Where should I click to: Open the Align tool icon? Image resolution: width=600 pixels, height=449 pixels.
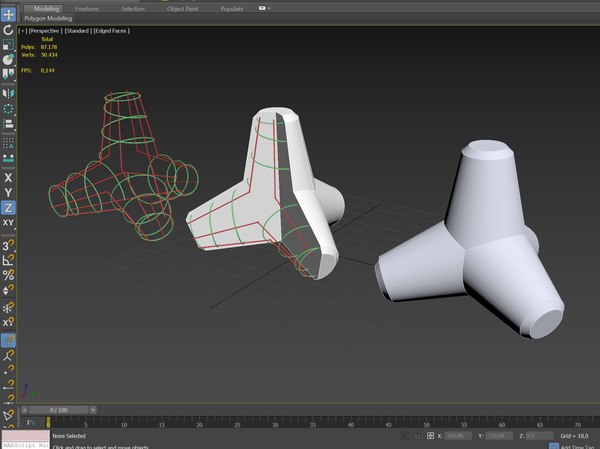click(x=8, y=124)
